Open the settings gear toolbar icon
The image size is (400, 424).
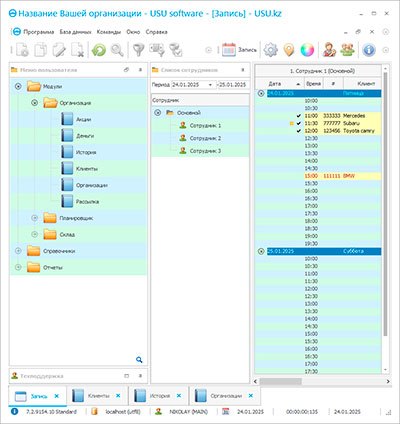[x=270, y=50]
